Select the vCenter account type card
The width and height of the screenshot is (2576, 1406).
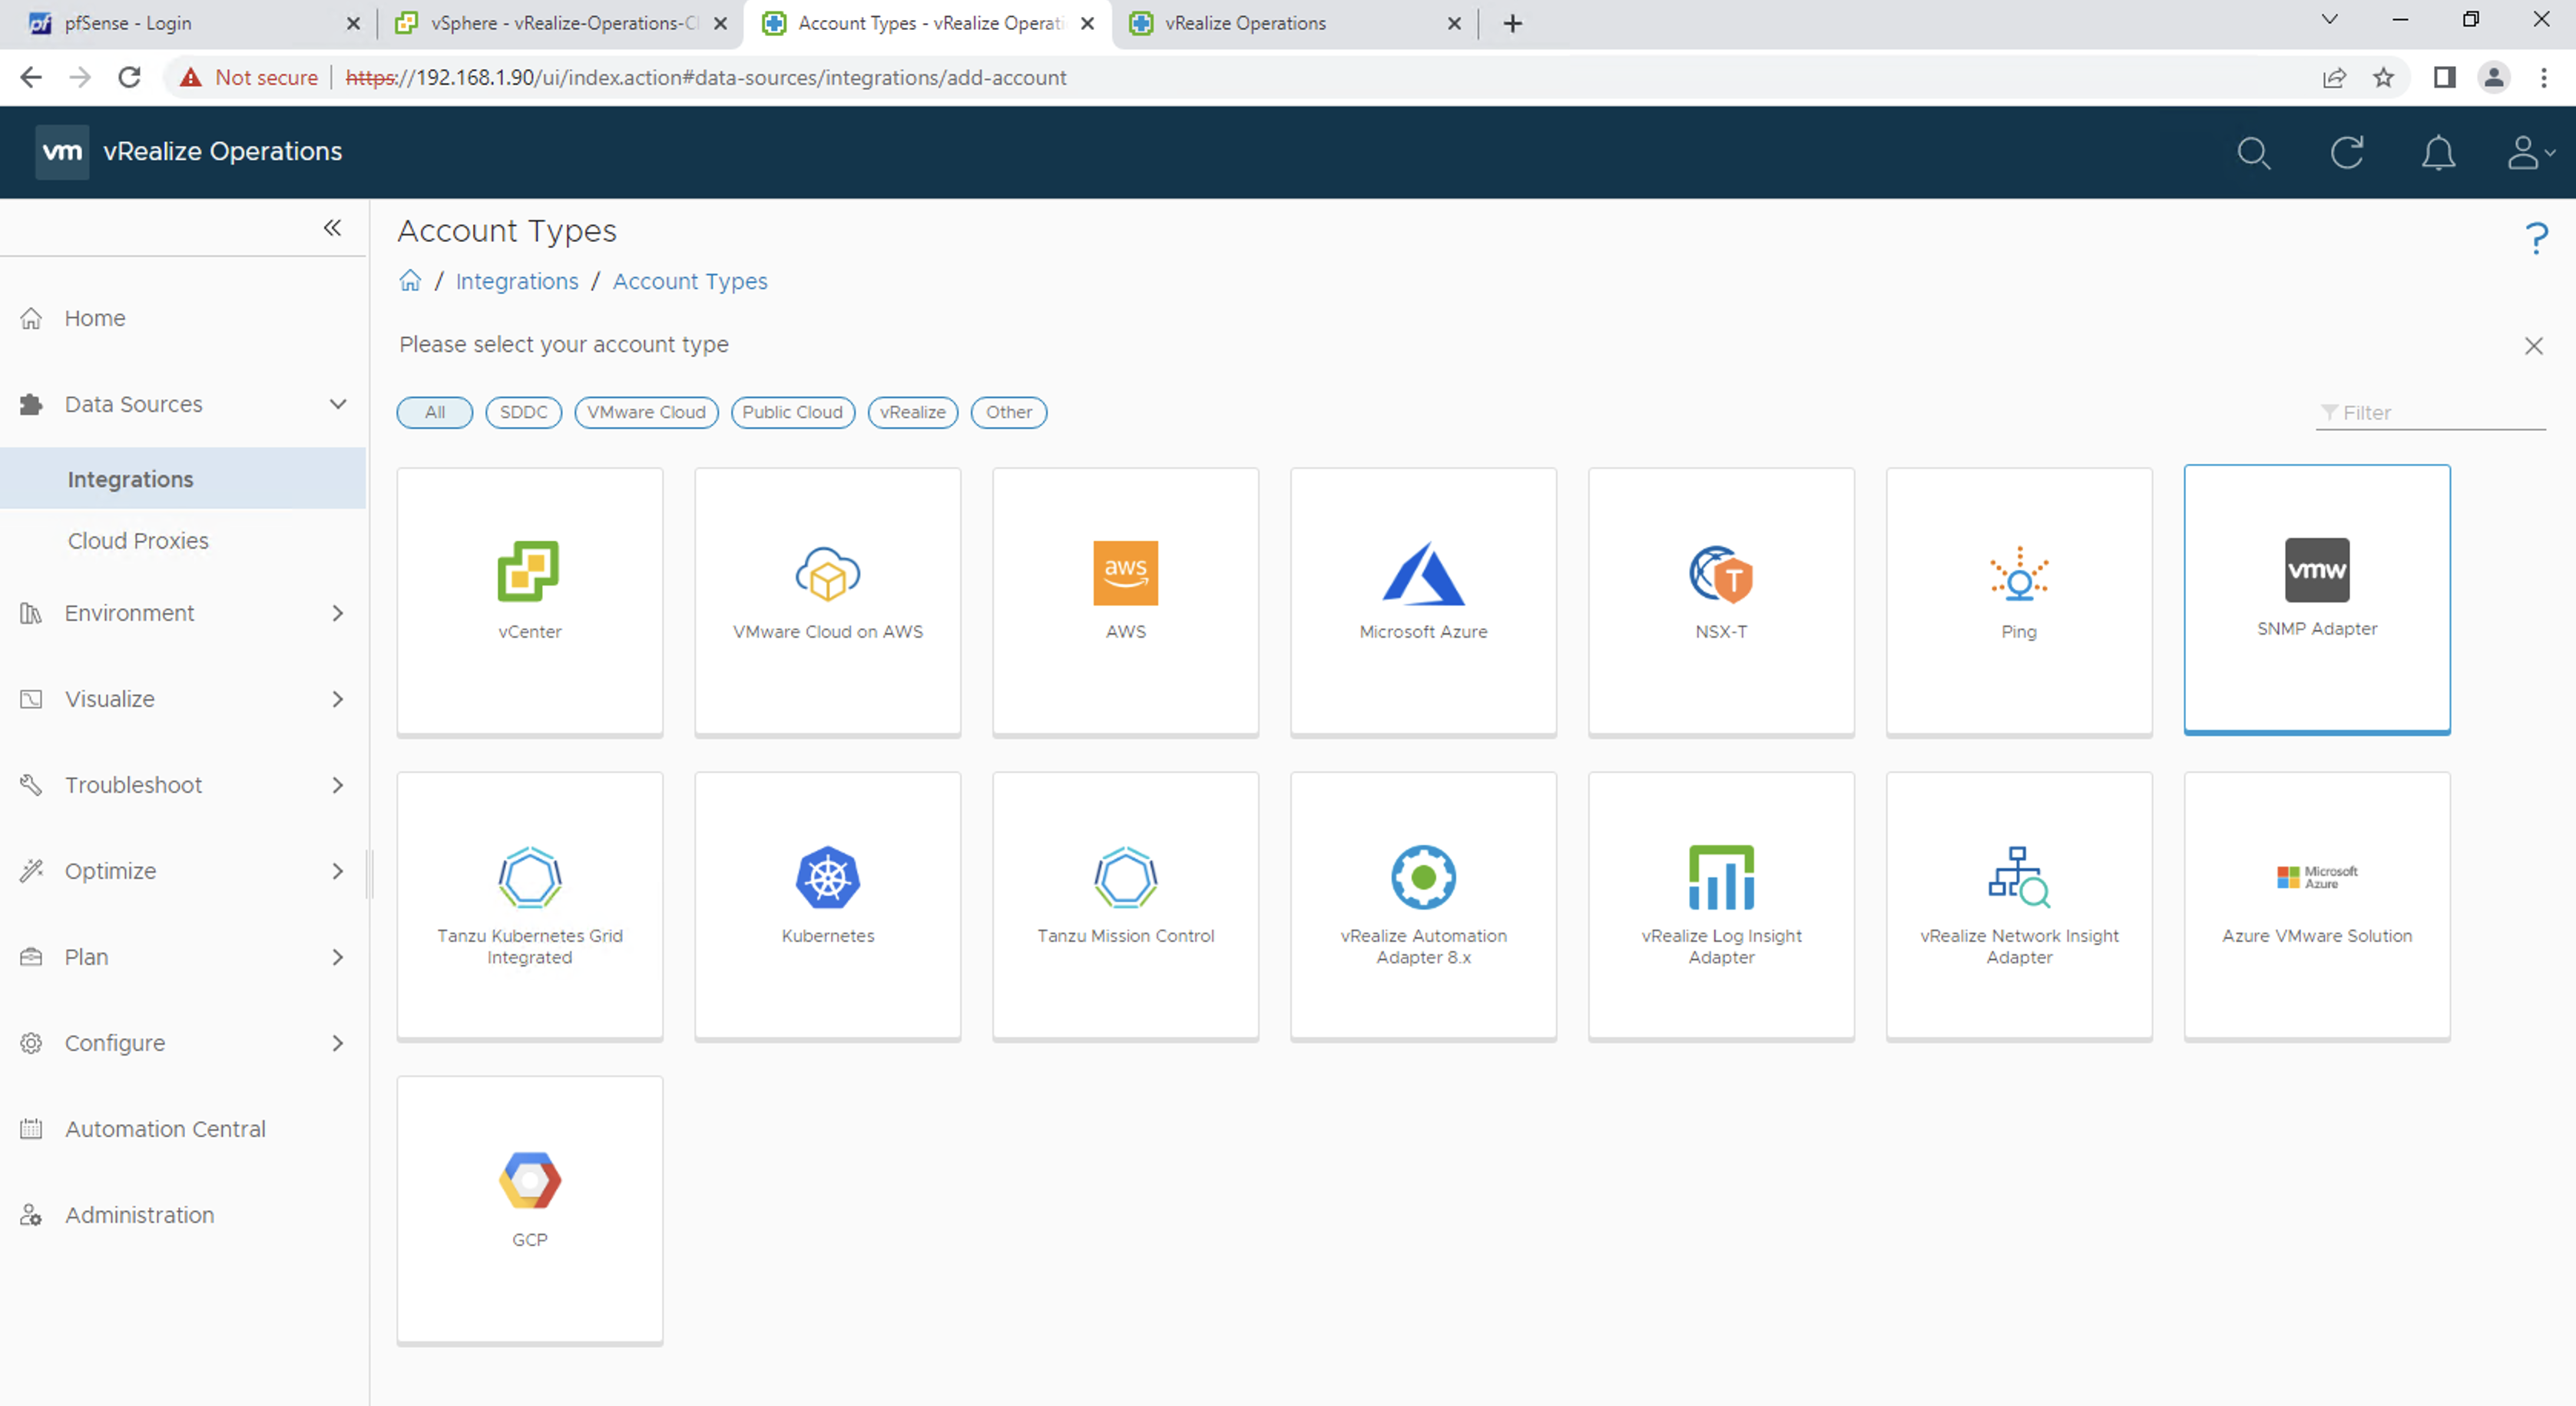click(529, 601)
